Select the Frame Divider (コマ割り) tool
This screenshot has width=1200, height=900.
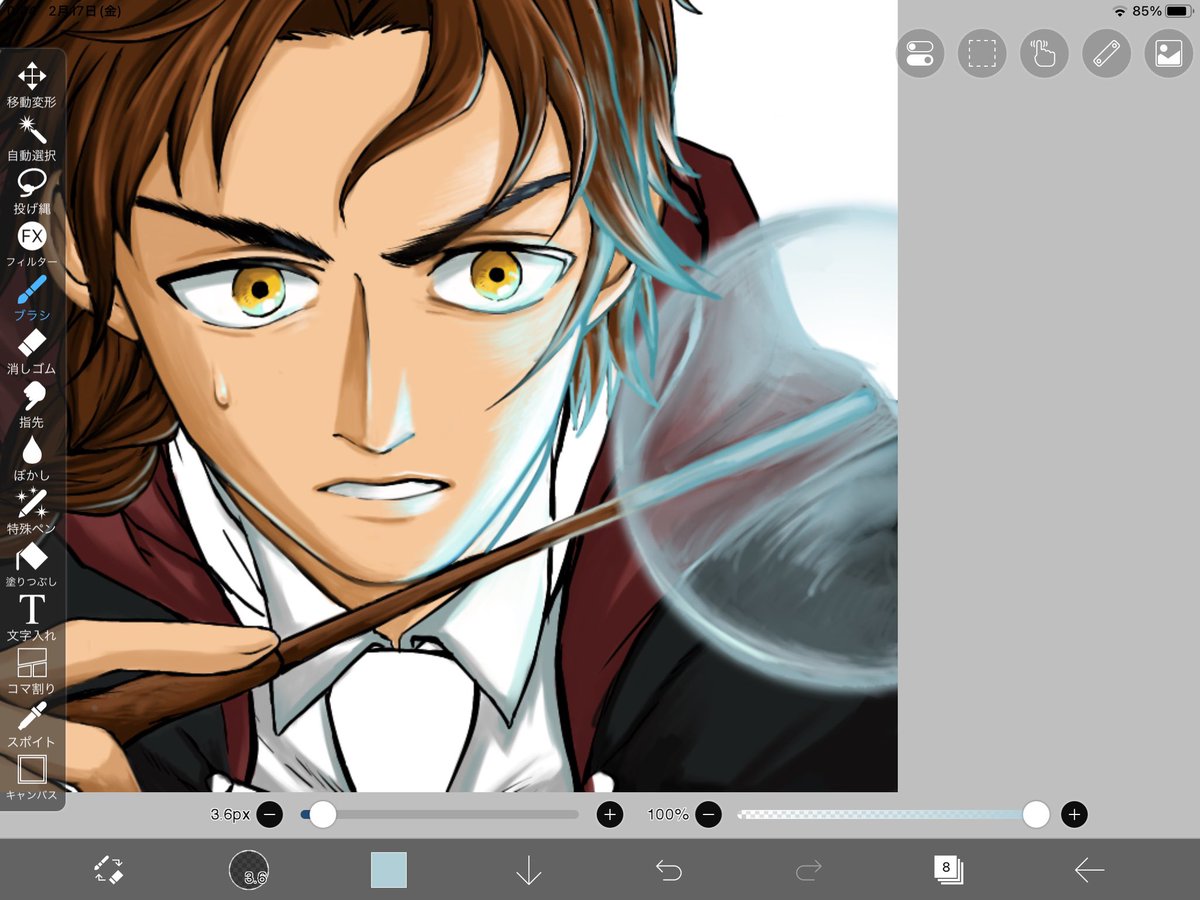32,671
